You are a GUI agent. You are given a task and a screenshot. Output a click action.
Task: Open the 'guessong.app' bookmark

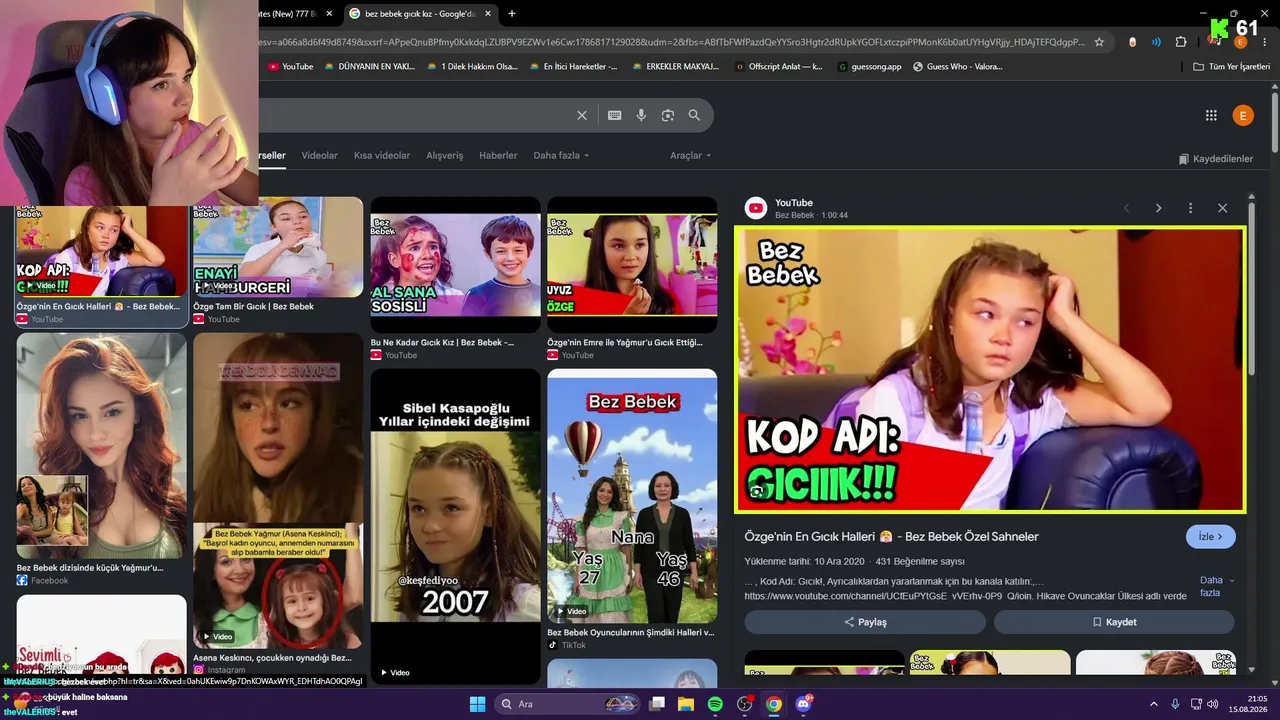[x=870, y=67]
